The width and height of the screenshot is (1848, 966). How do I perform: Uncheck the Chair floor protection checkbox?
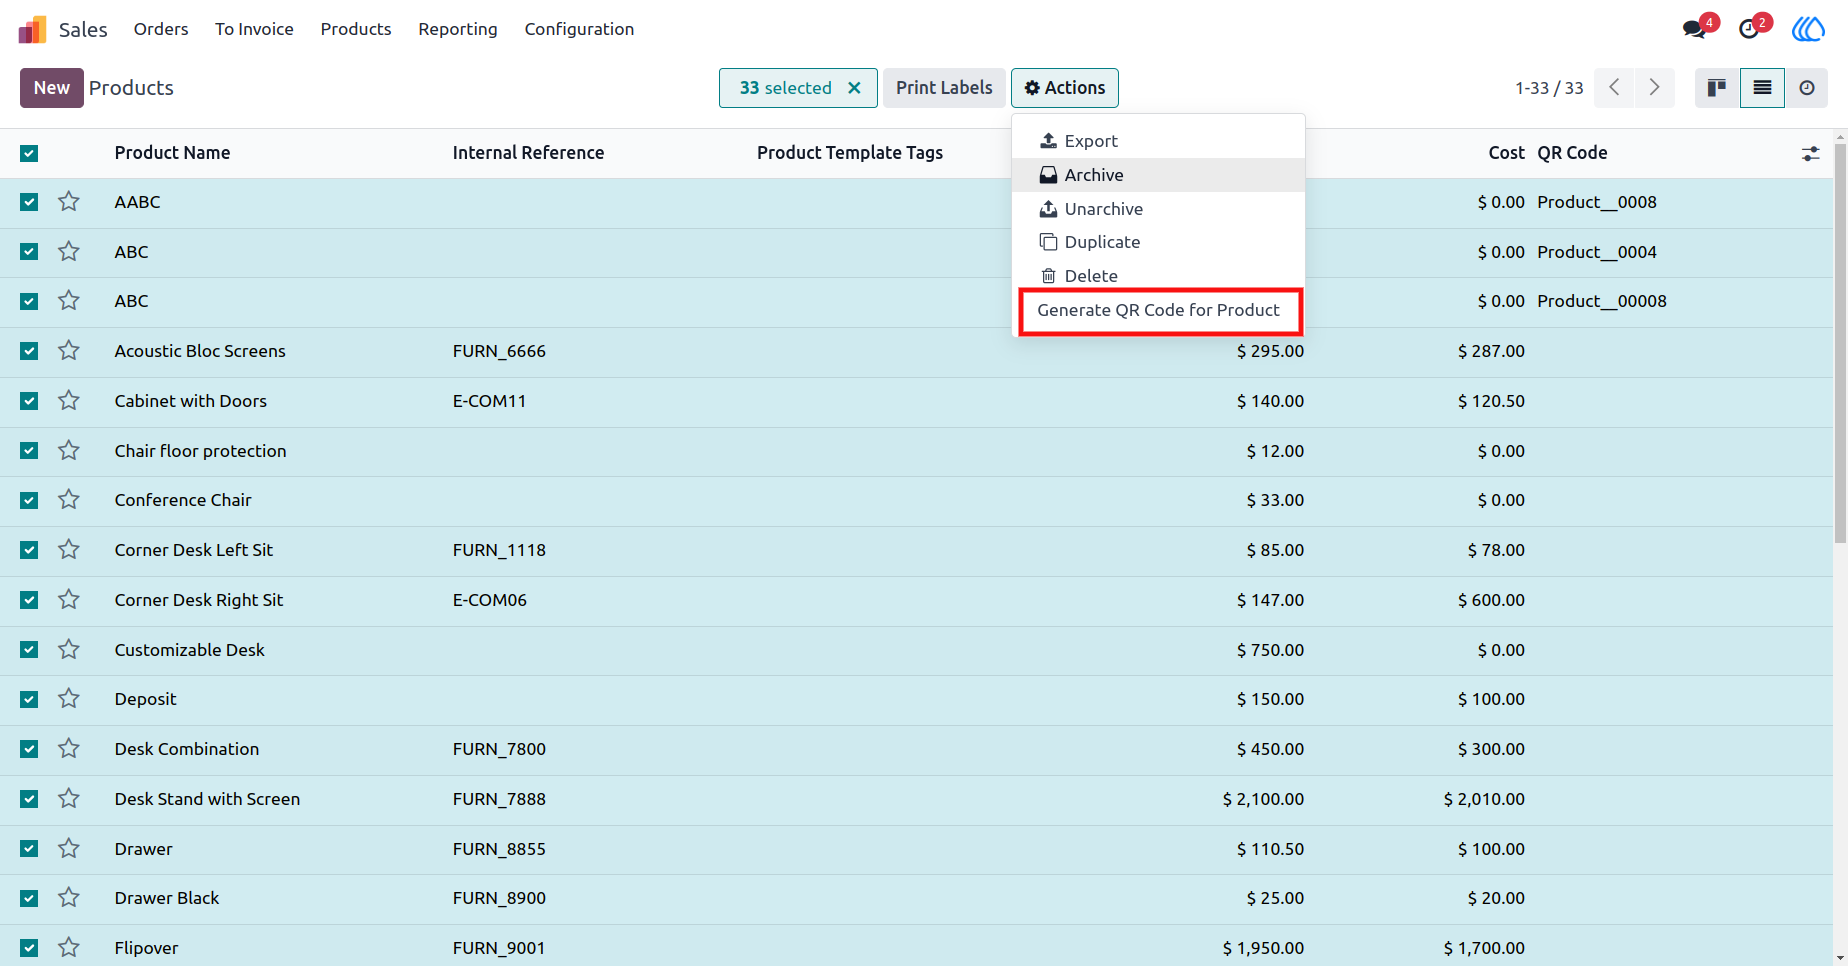29,451
